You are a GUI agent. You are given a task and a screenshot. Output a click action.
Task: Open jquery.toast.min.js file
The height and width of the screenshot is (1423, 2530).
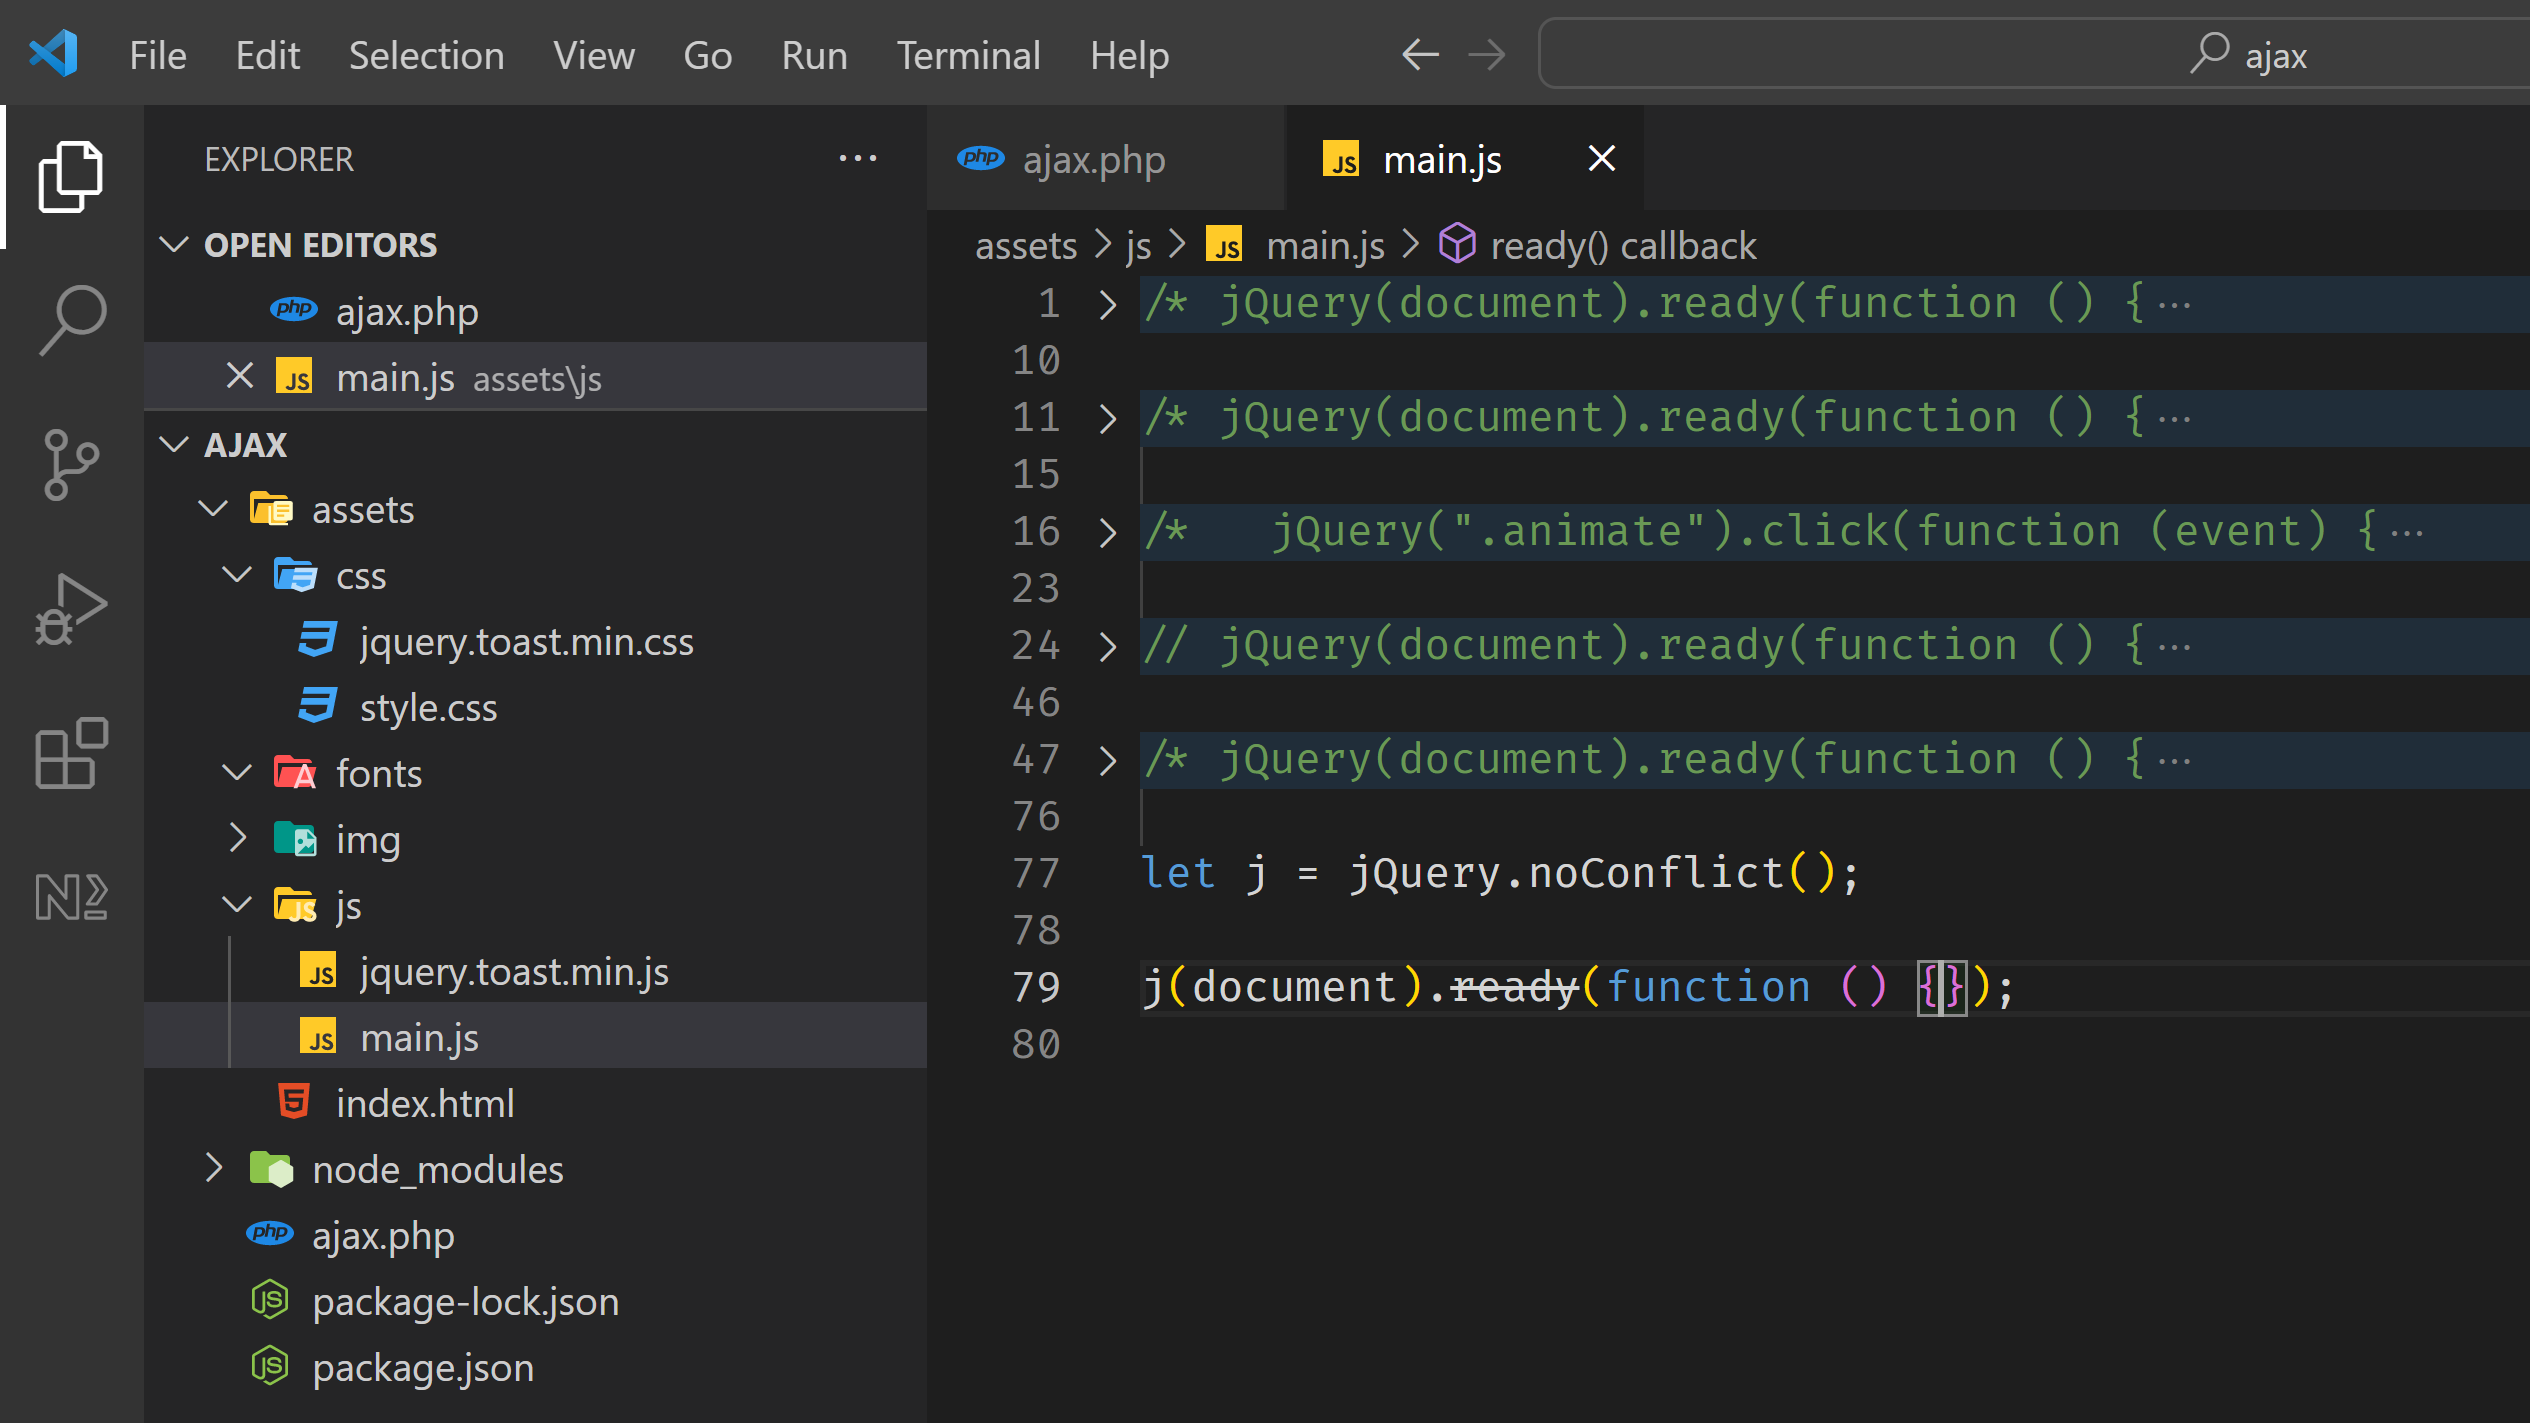point(536,971)
